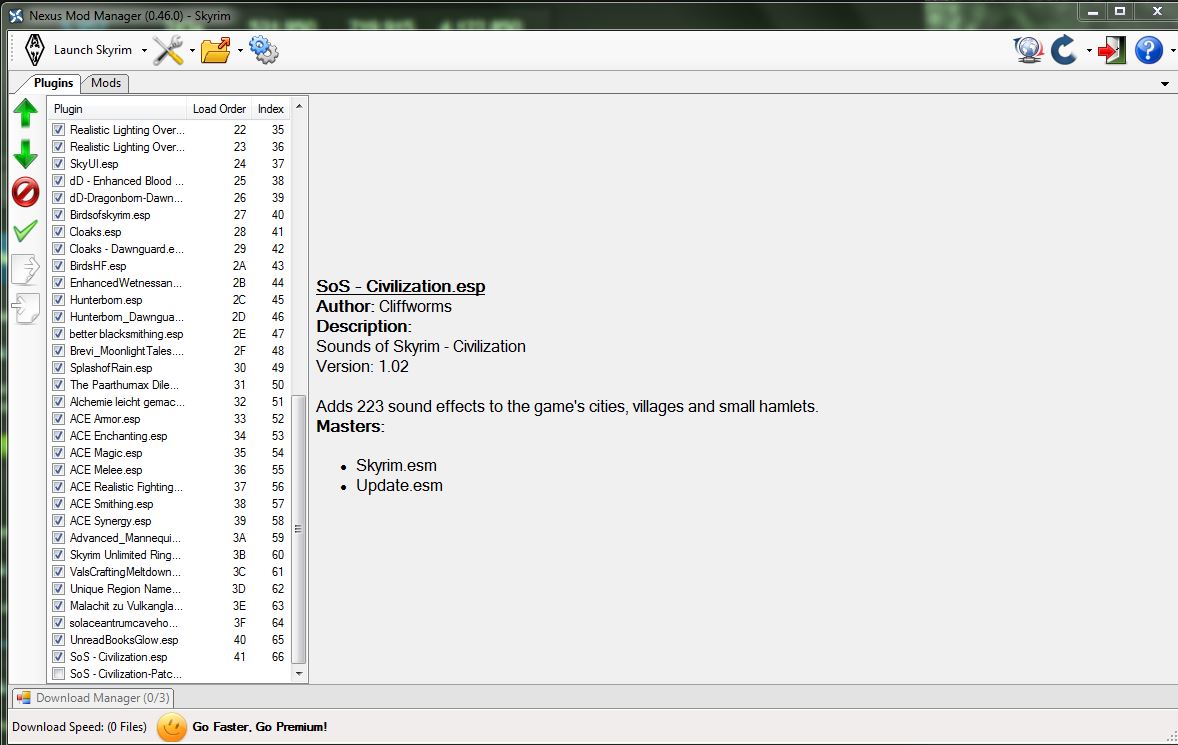Click the green move-down arrow icon
The width and height of the screenshot is (1178, 745).
25,154
